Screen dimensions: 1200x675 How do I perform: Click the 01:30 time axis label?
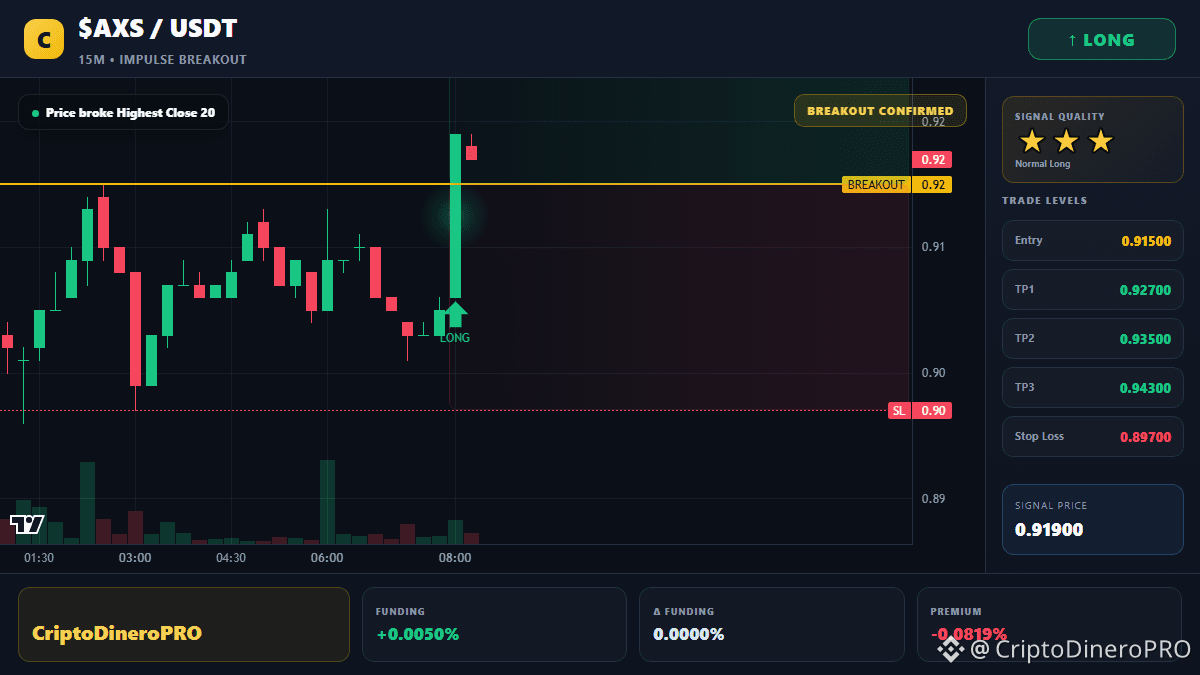(39, 558)
